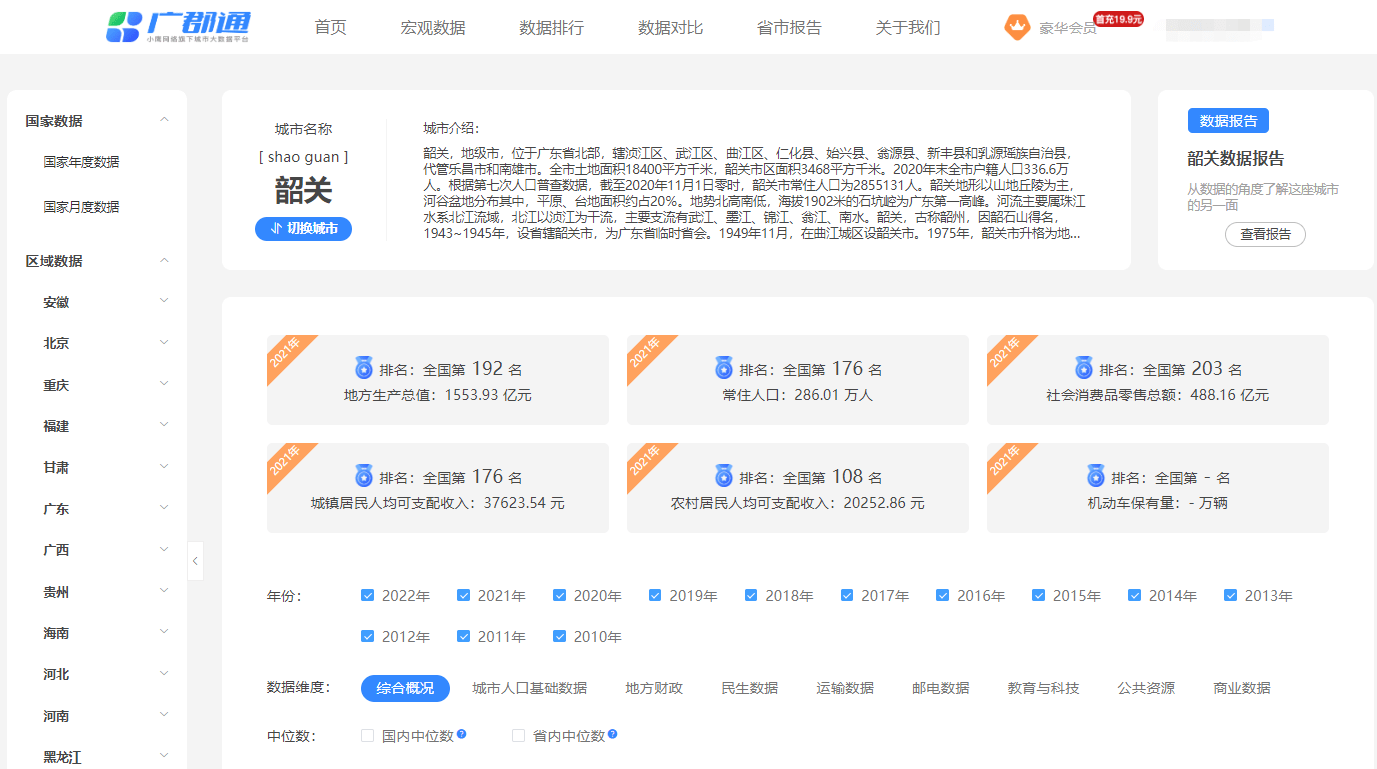This screenshot has height=769, width=1377.
Task: Click the 查看报告 button
Action: 1265,234
